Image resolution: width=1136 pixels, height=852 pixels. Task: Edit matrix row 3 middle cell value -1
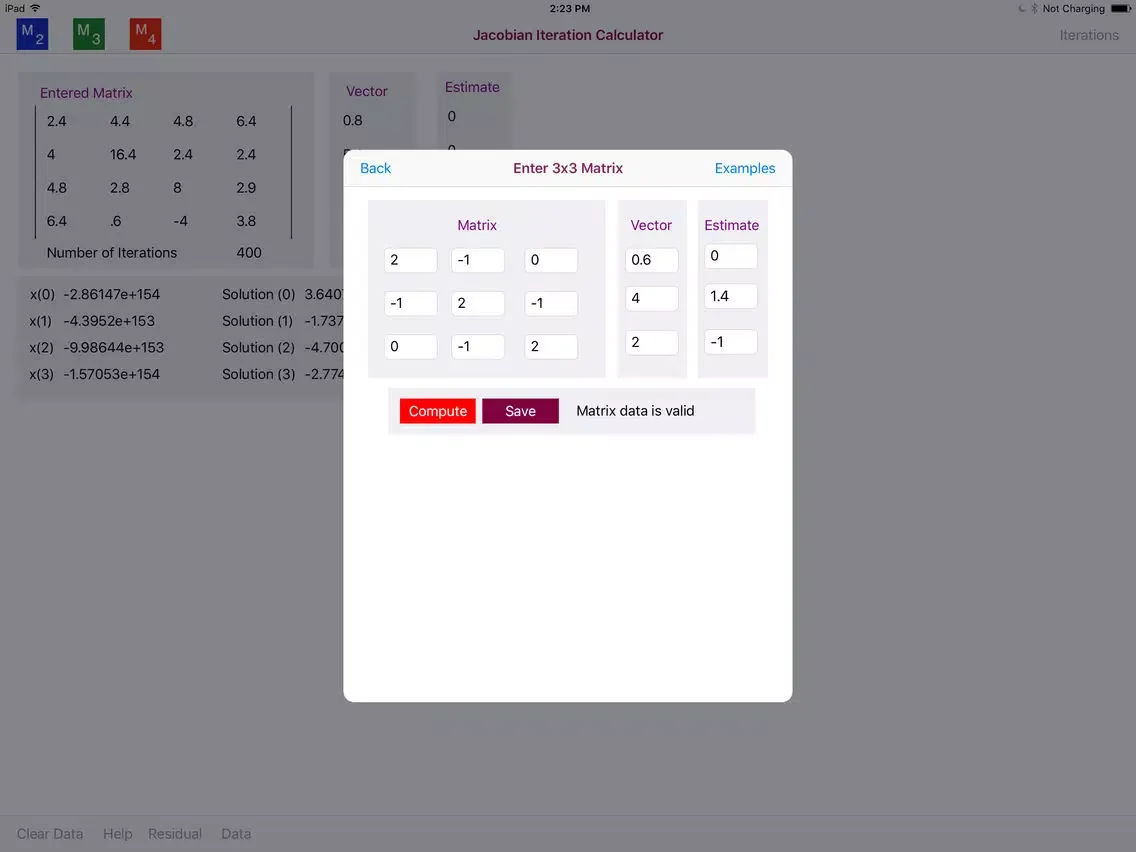click(x=478, y=346)
